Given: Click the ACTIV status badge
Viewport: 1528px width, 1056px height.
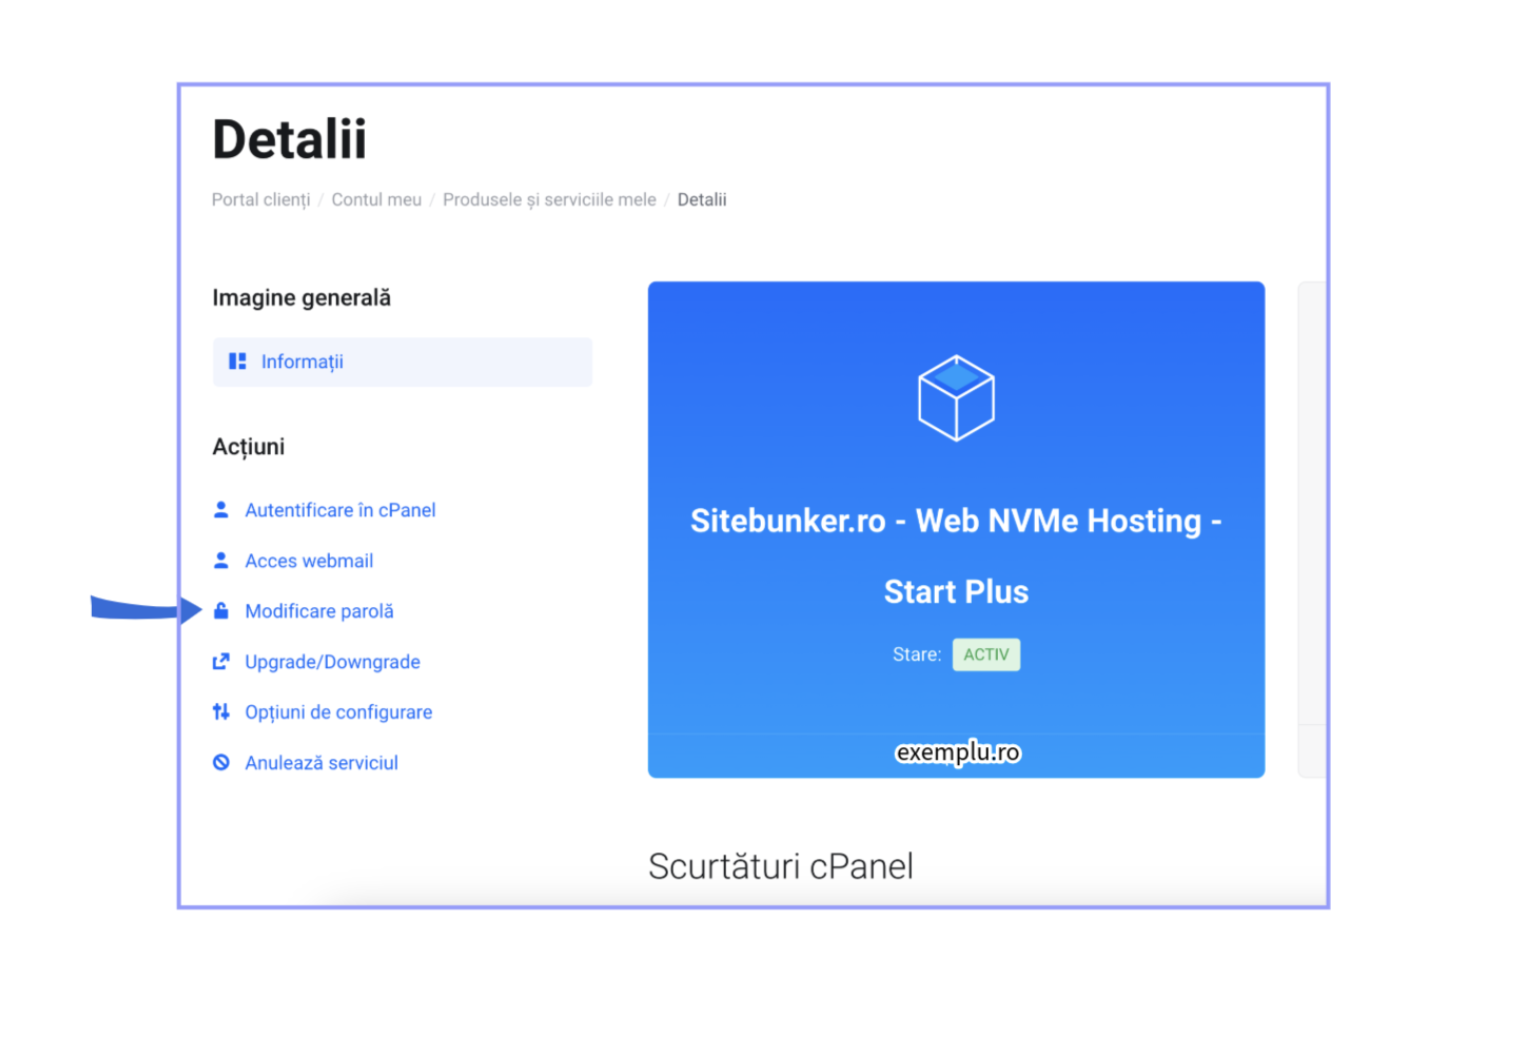Looking at the screenshot, I should 986,655.
